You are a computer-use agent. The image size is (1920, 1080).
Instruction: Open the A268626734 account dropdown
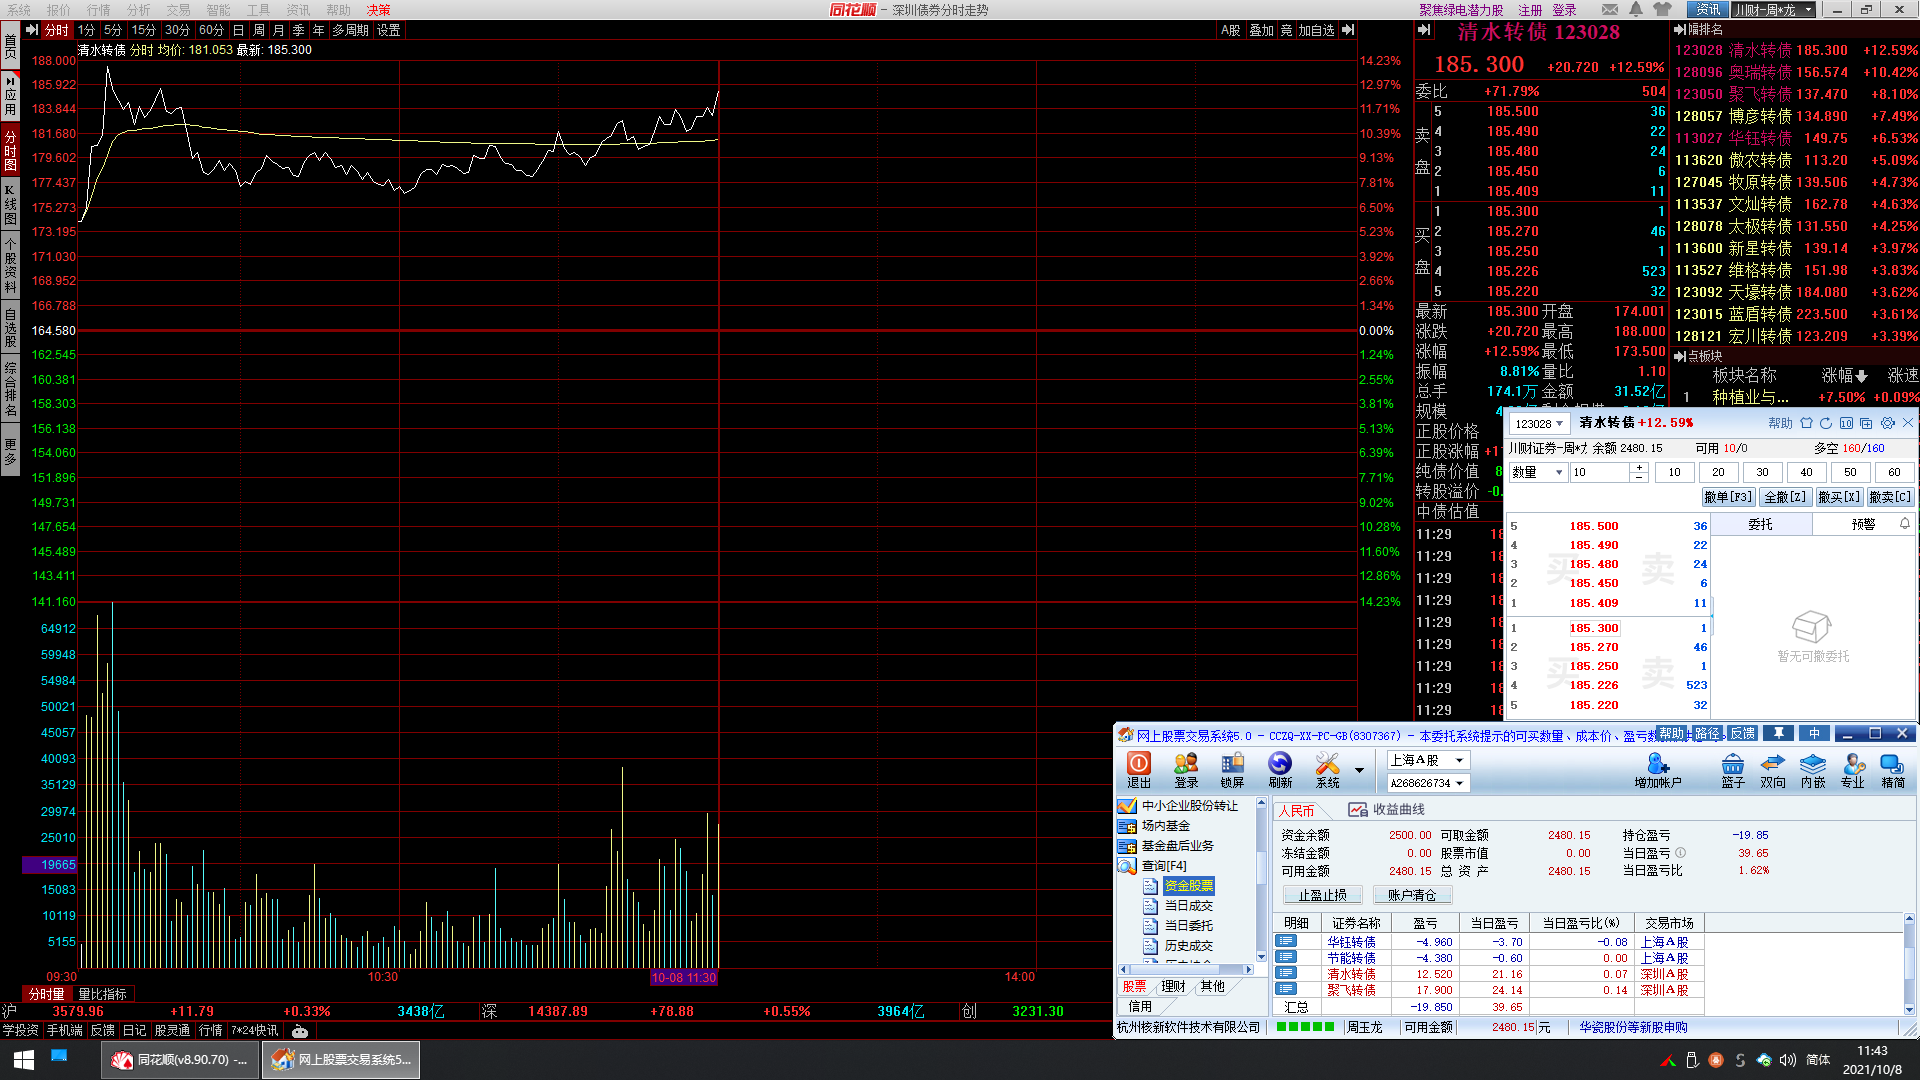click(x=1459, y=783)
